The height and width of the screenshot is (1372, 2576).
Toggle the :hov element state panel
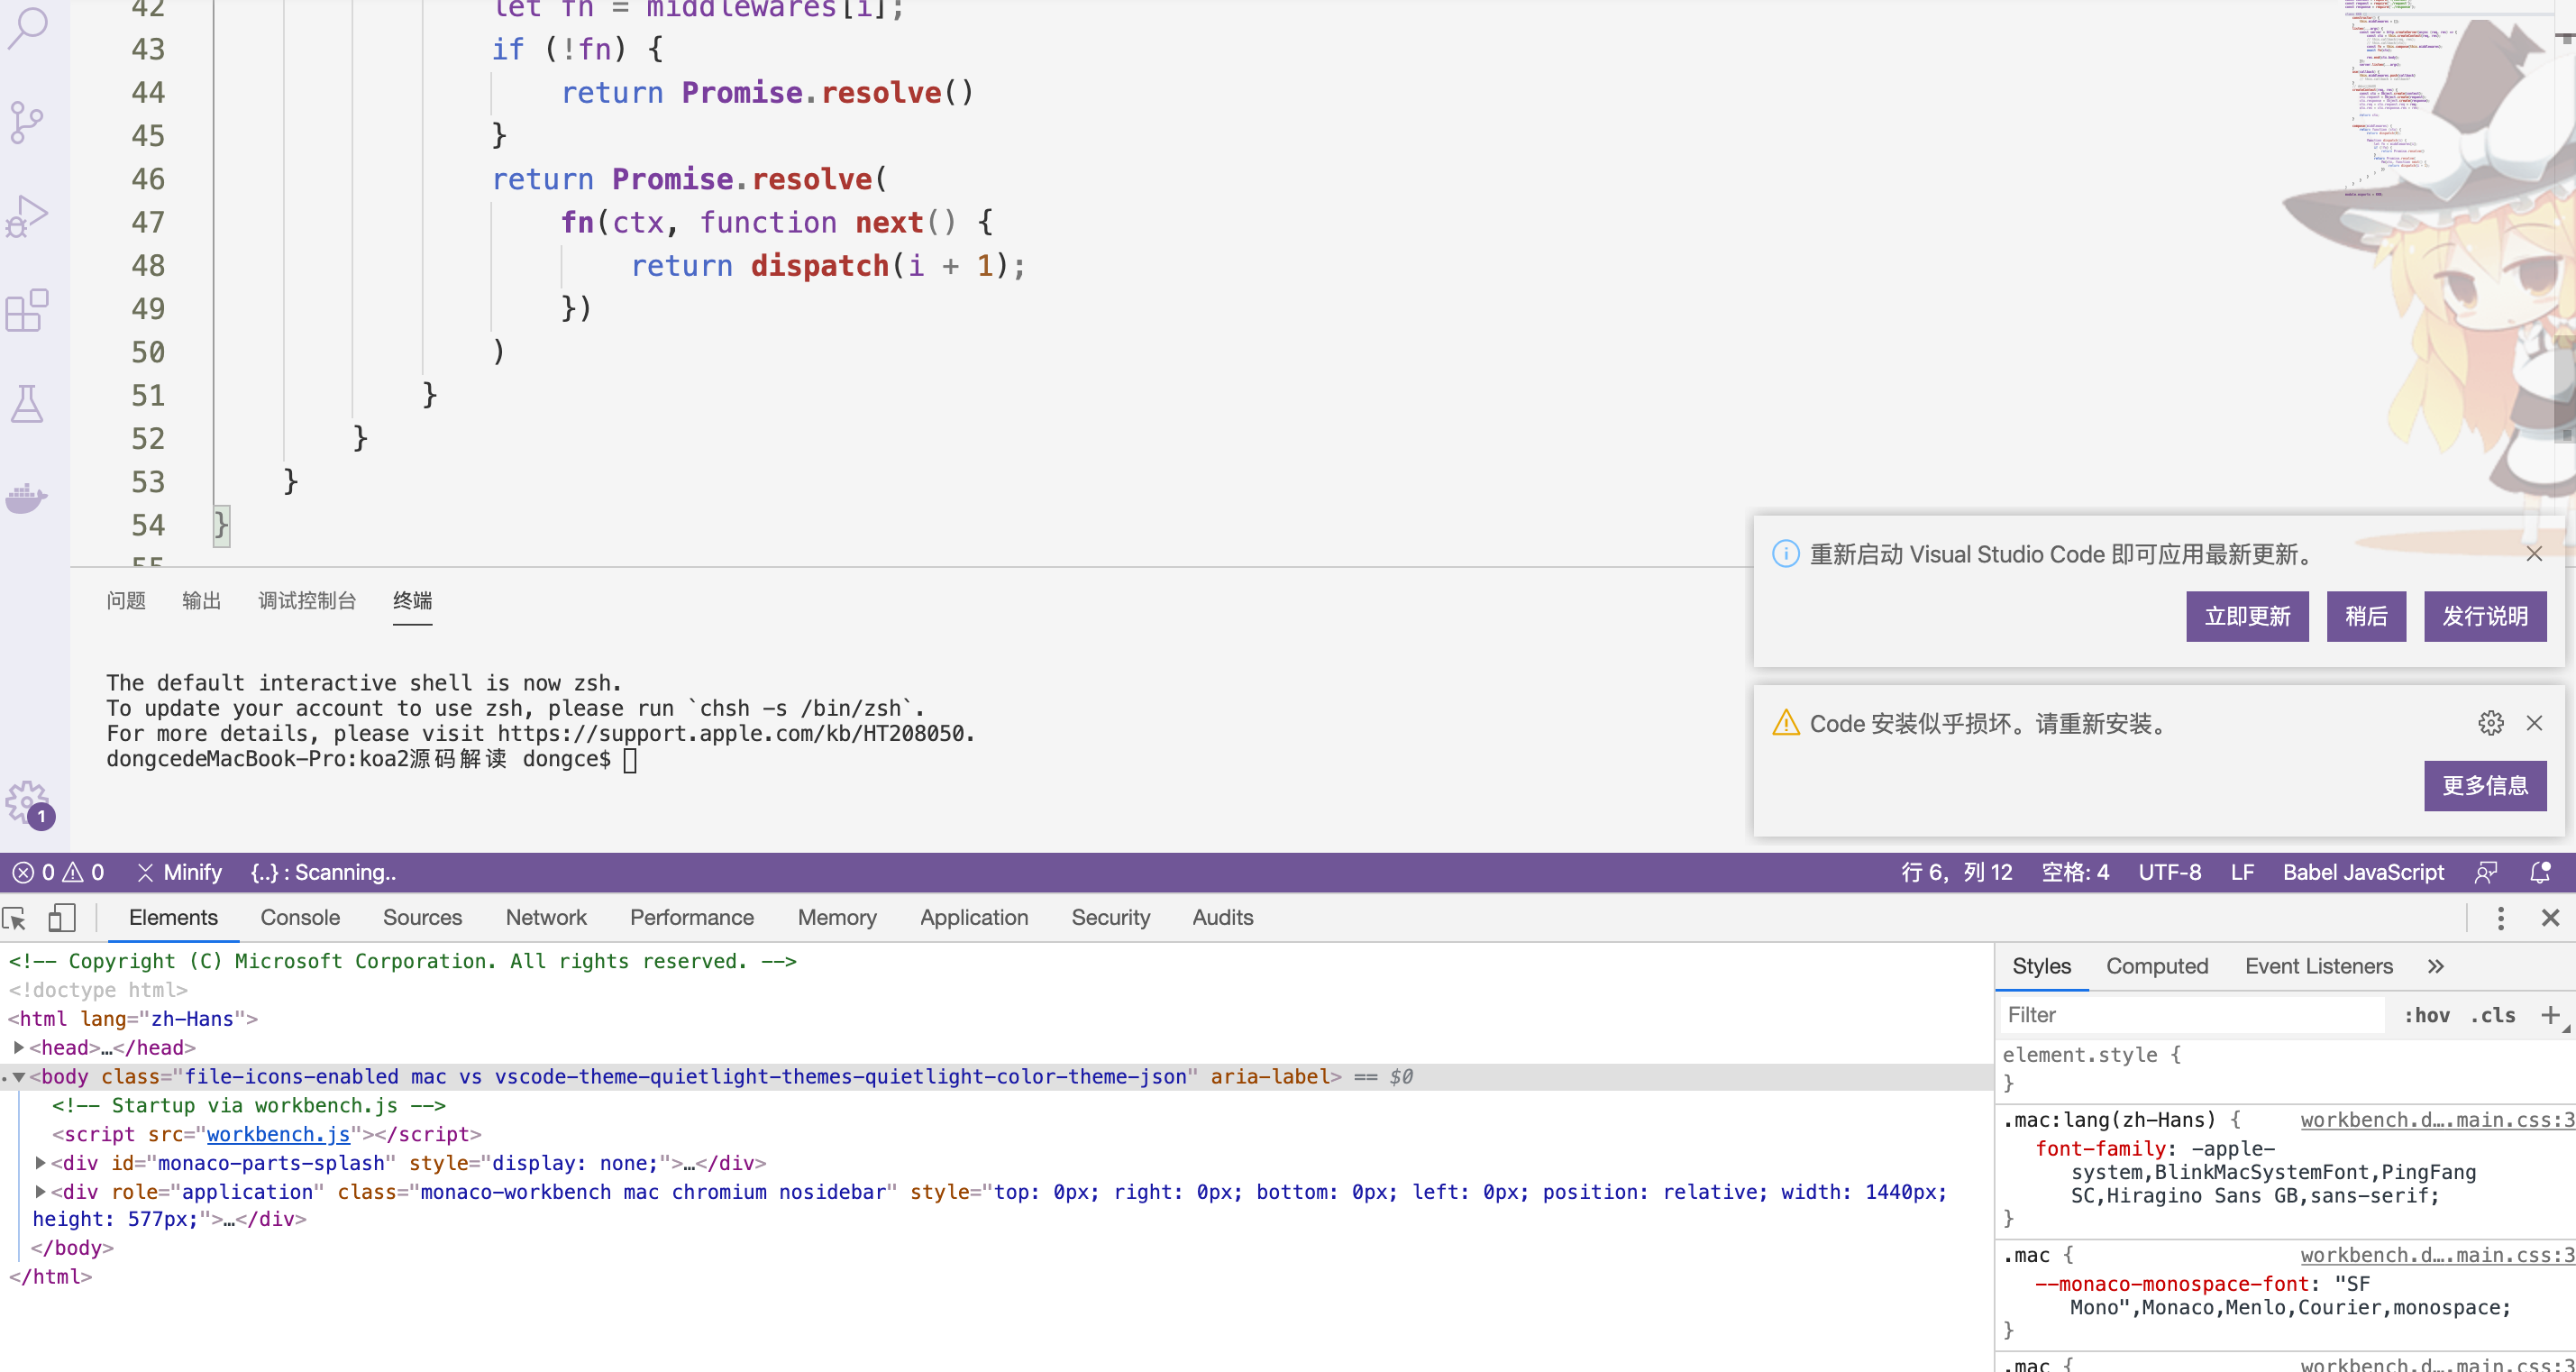[x=2427, y=1015]
